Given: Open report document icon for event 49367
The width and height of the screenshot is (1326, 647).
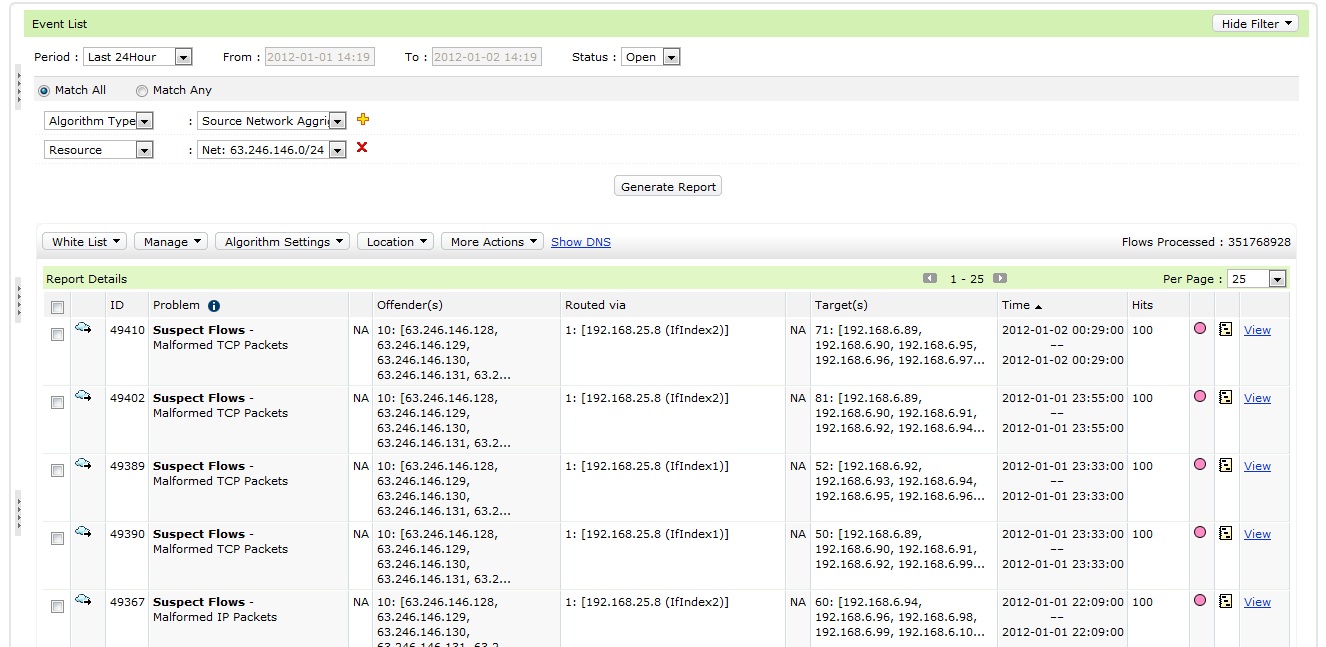Looking at the screenshot, I should pyautogui.click(x=1226, y=601).
